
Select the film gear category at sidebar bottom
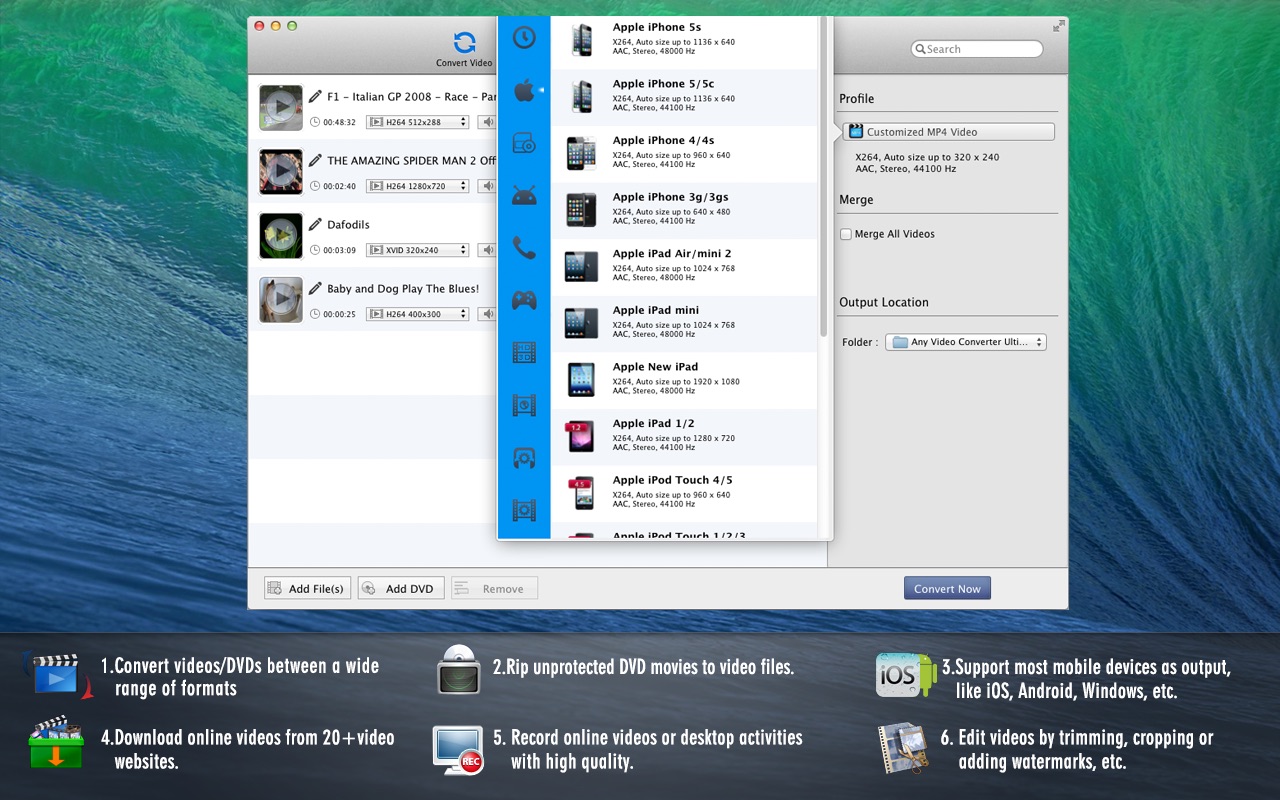[x=524, y=510]
